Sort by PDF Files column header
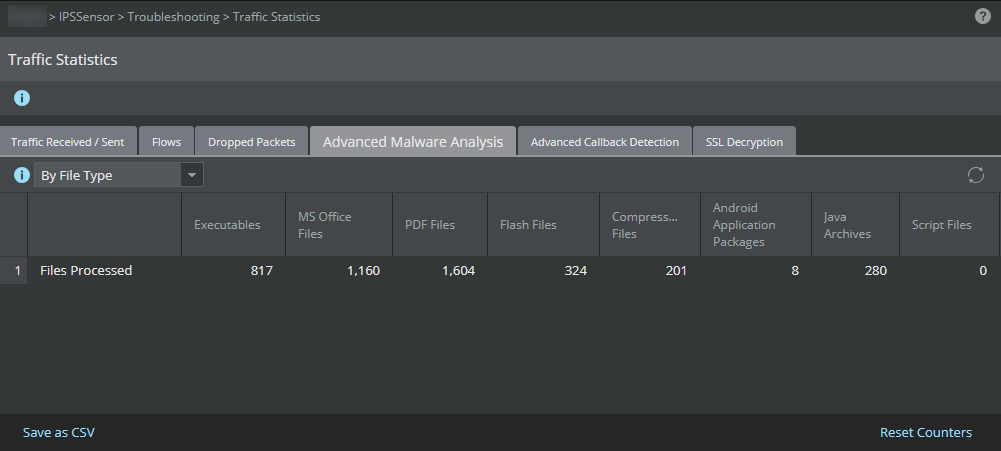Viewport: 1001px width, 451px height. point(440,225)
